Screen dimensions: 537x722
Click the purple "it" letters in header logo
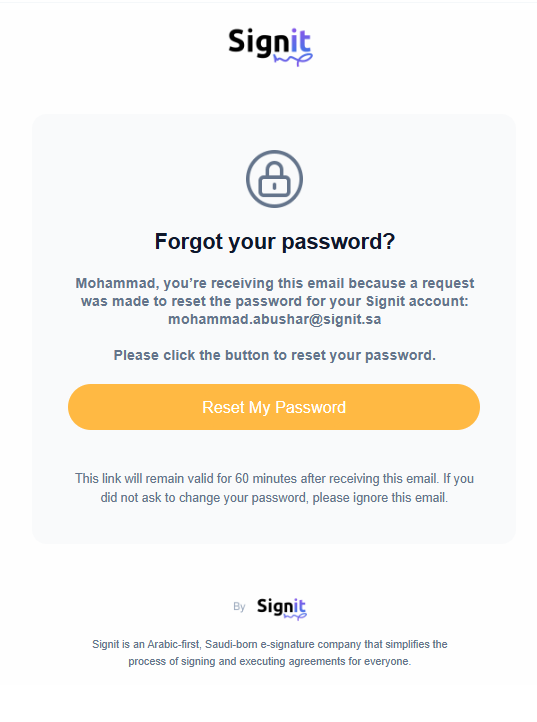[301, 41]
